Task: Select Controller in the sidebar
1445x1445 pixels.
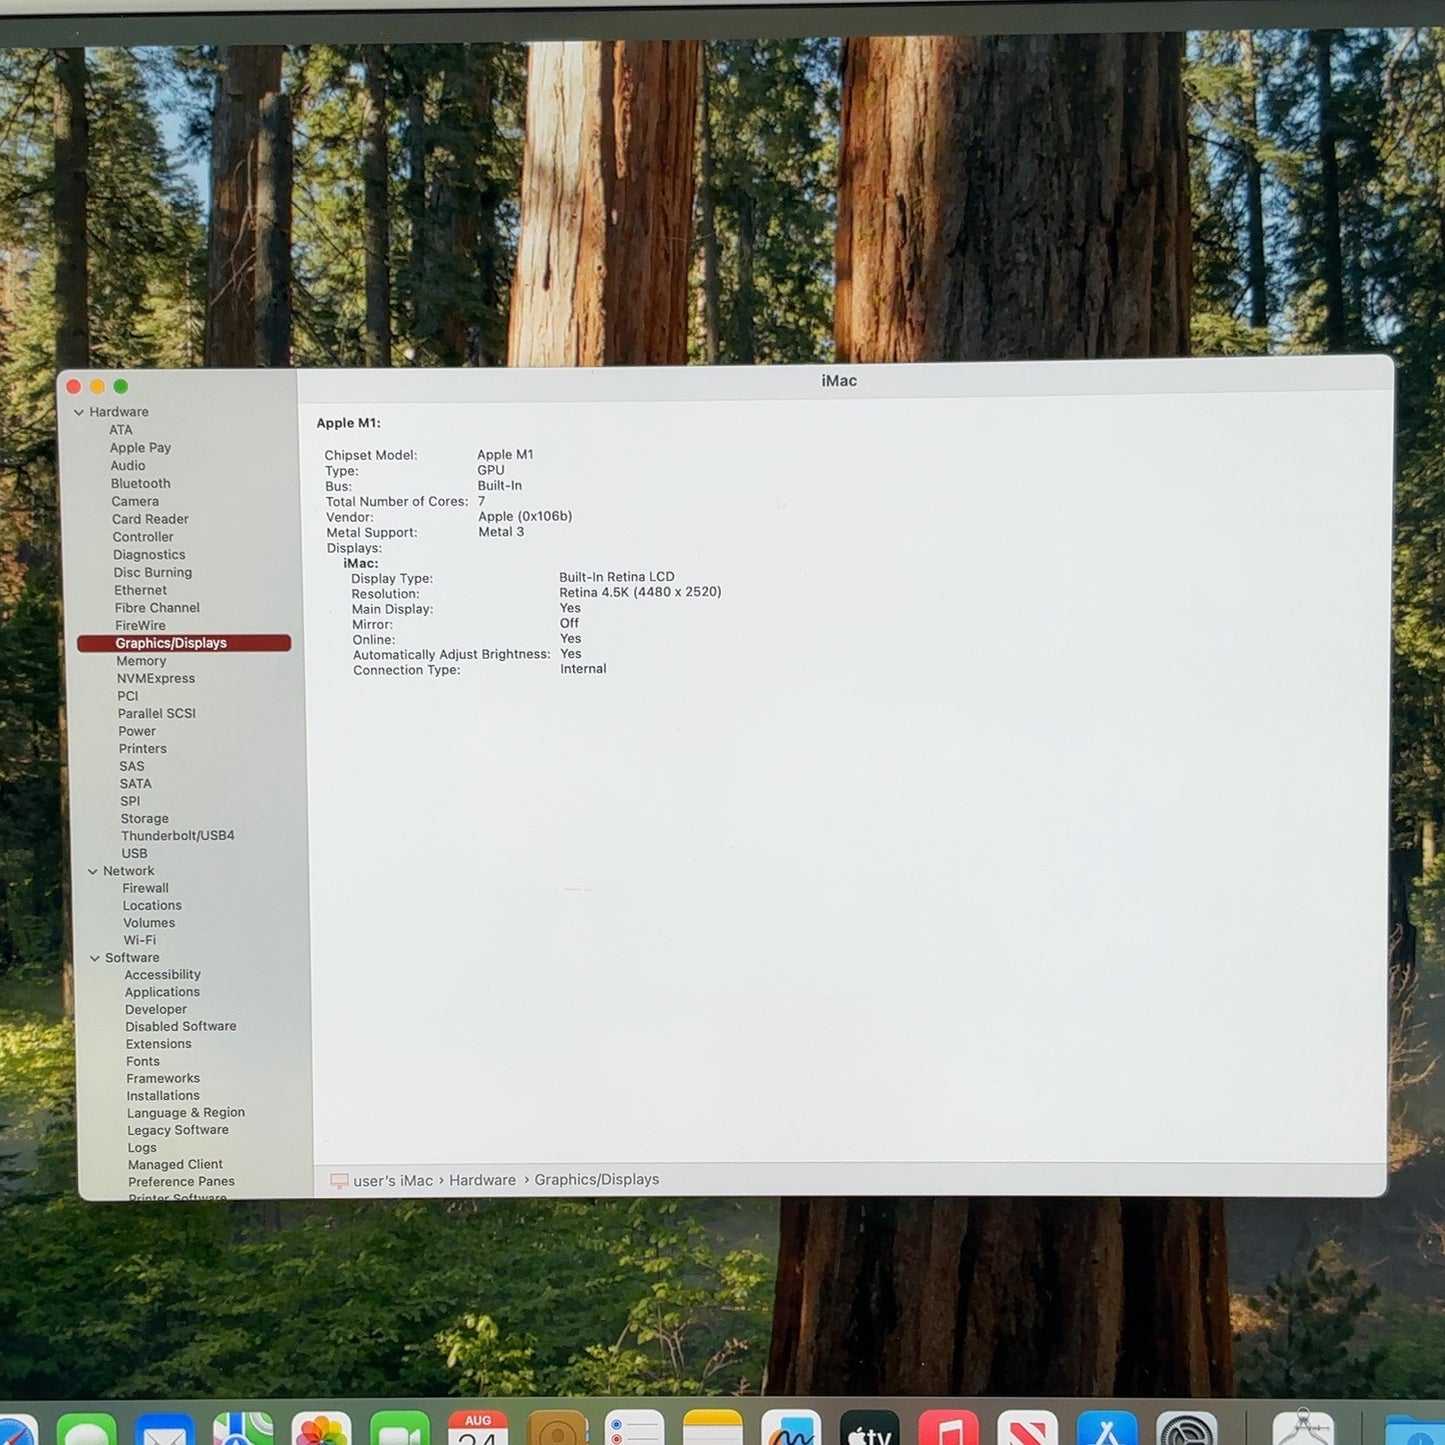Action: coord(143,537)
